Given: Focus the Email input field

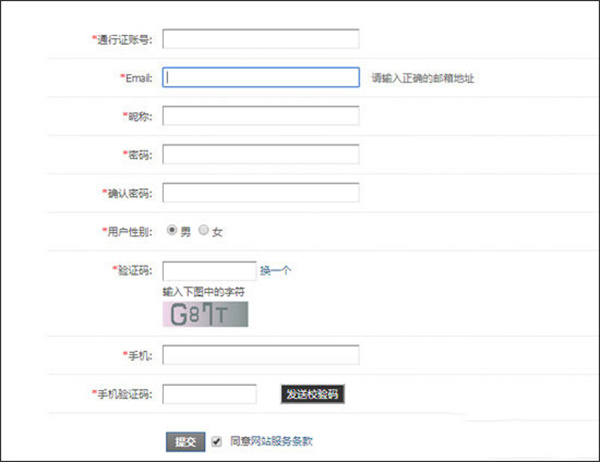Looking at the screenshot, I should [261, 77].
